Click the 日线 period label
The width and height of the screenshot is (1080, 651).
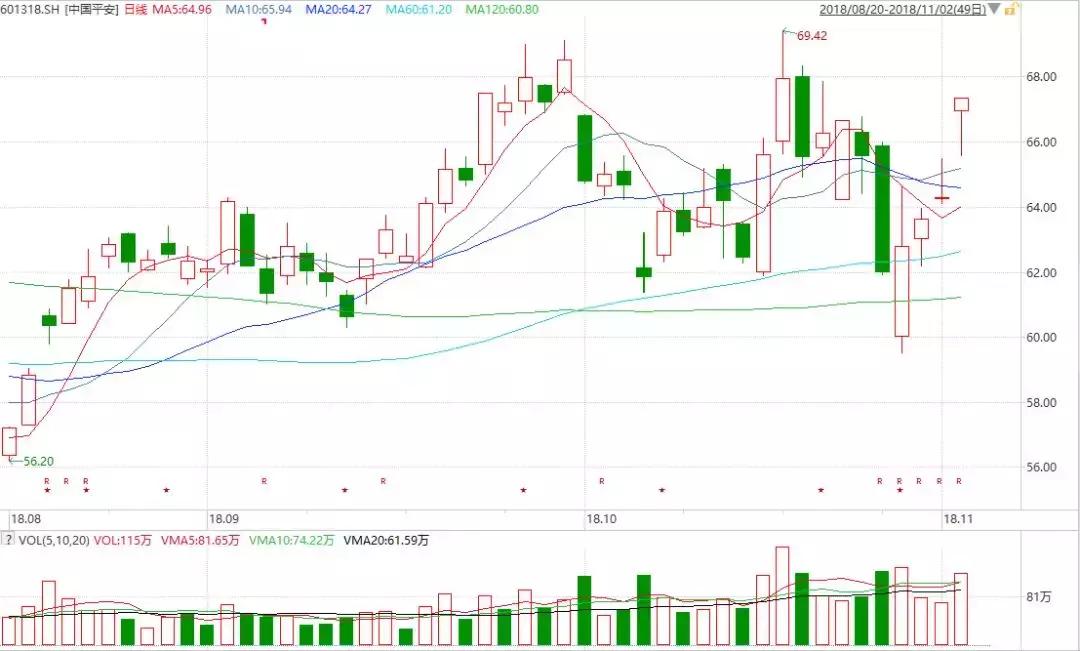click(x=136, y=10)
